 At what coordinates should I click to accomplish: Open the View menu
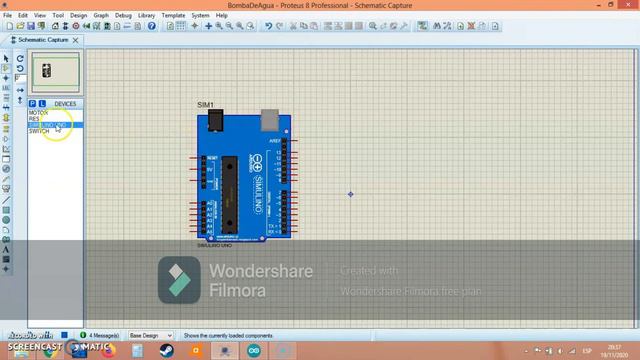[40, 15]
